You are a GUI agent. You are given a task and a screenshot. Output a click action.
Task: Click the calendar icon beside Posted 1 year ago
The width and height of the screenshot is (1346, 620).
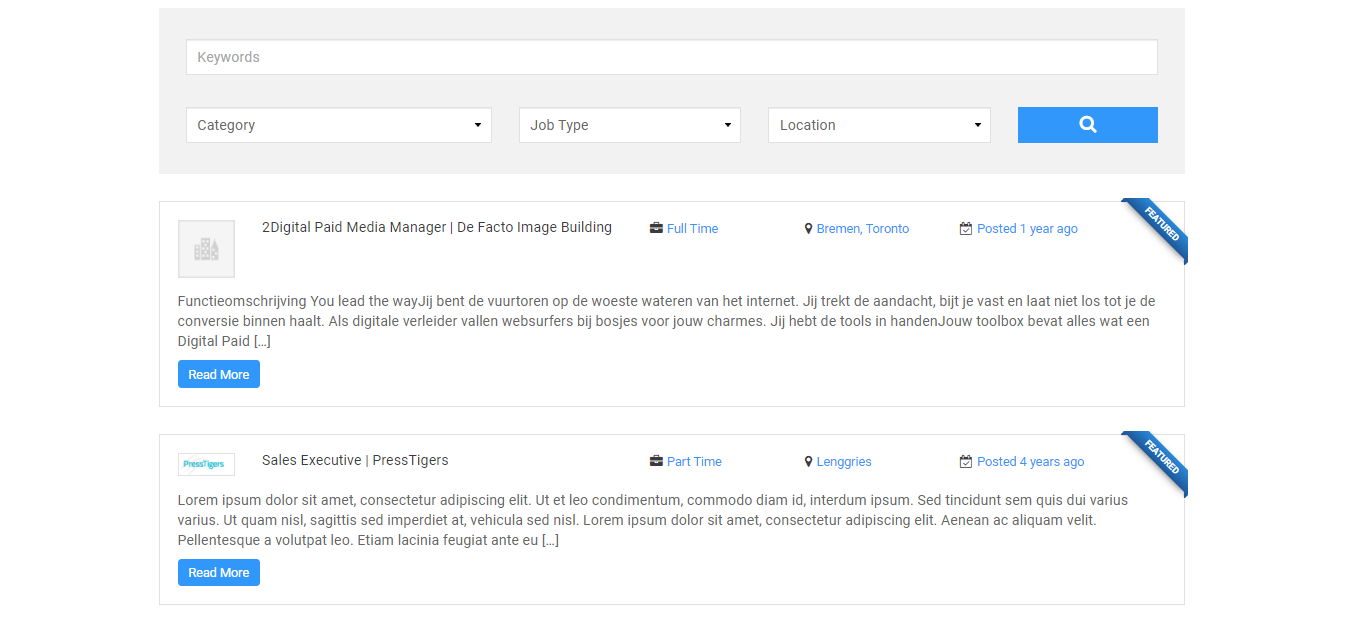tap(965, 228)
